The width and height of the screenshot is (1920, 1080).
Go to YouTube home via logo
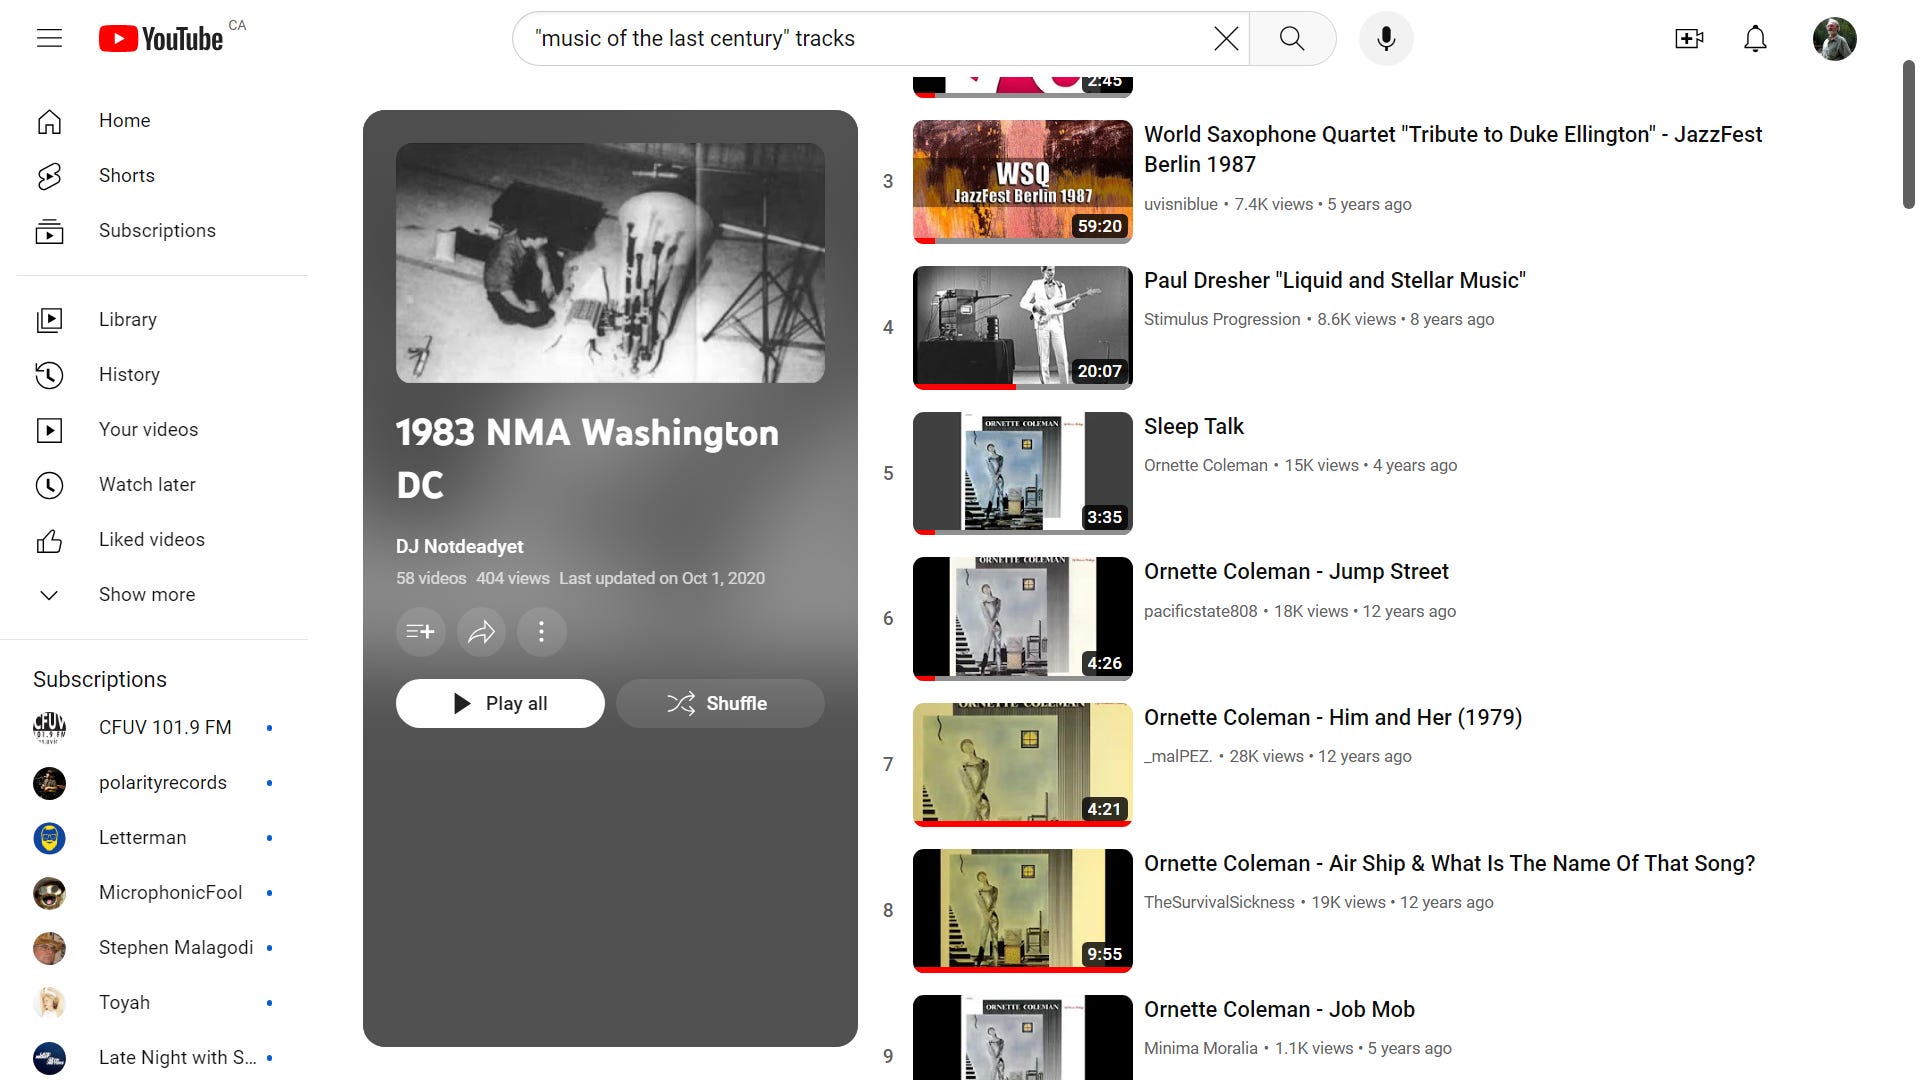click(x=161, y=38)
